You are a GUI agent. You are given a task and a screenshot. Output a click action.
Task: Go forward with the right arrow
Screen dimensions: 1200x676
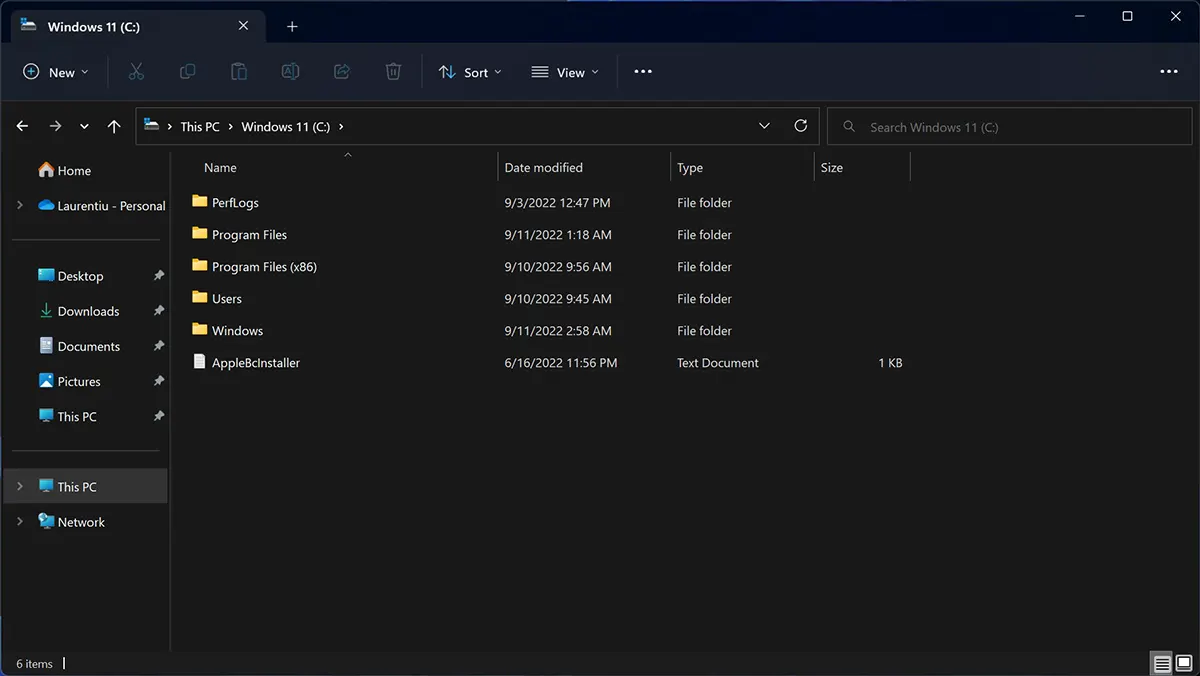point(55,127)
